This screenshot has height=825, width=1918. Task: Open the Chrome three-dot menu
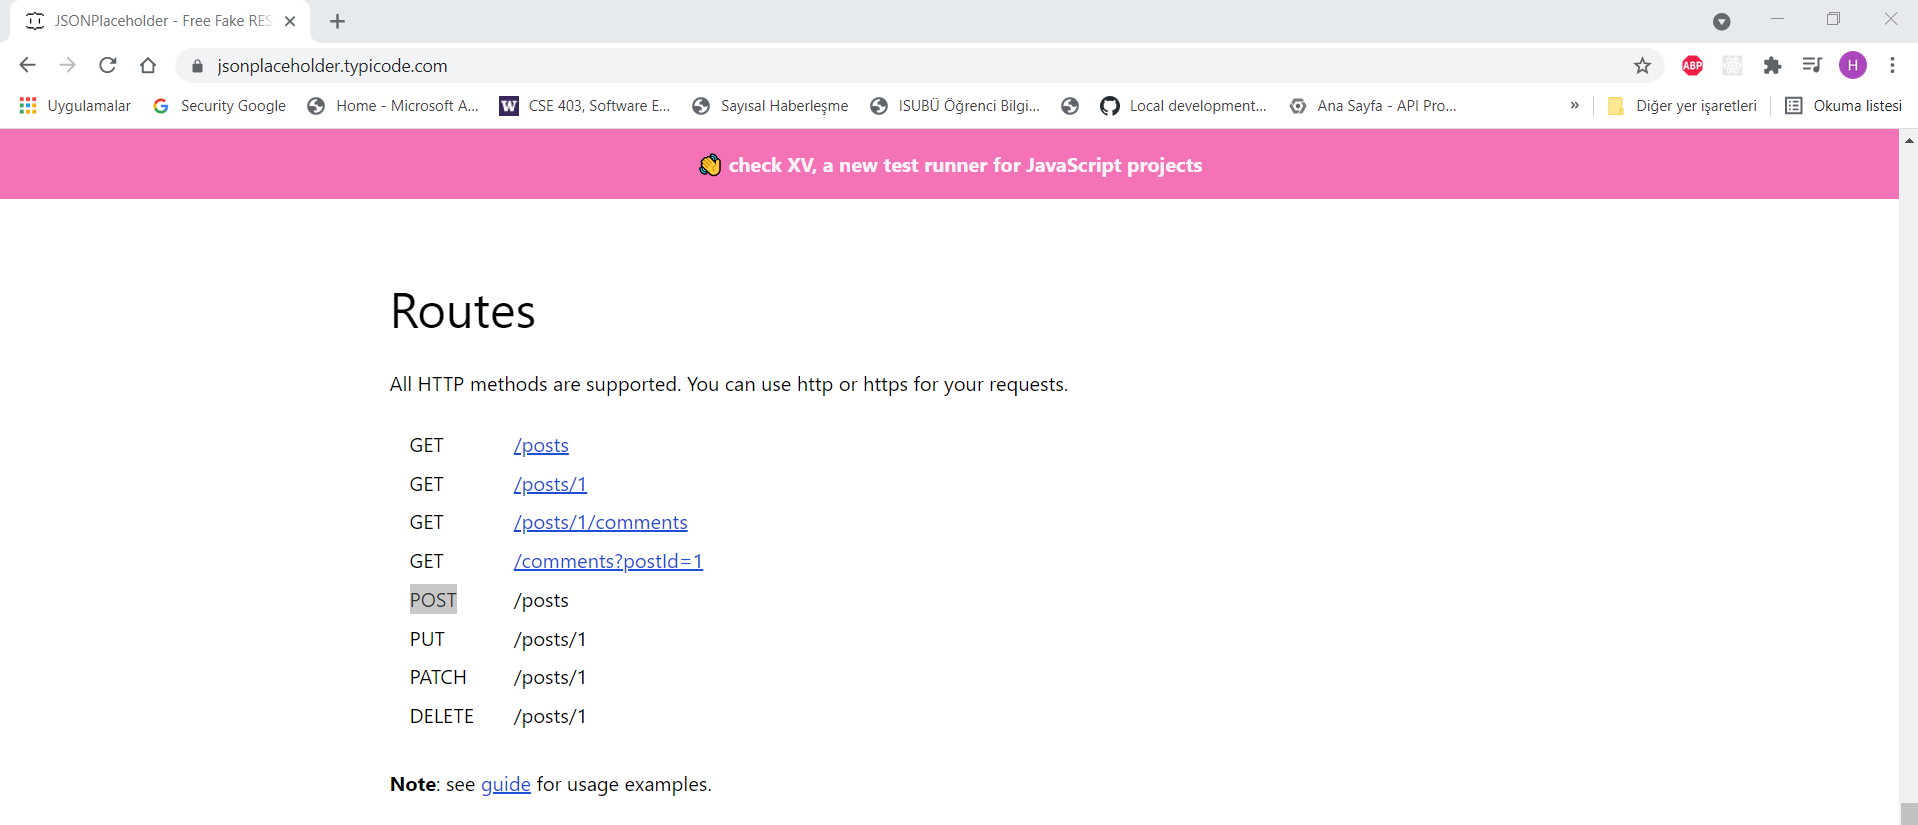tap(1892, 66)
